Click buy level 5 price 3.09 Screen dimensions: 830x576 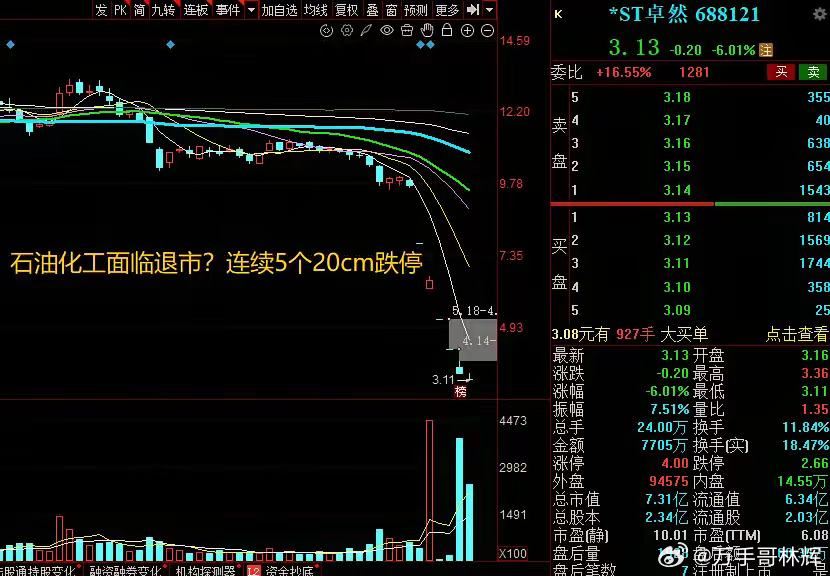coord(677,310)
